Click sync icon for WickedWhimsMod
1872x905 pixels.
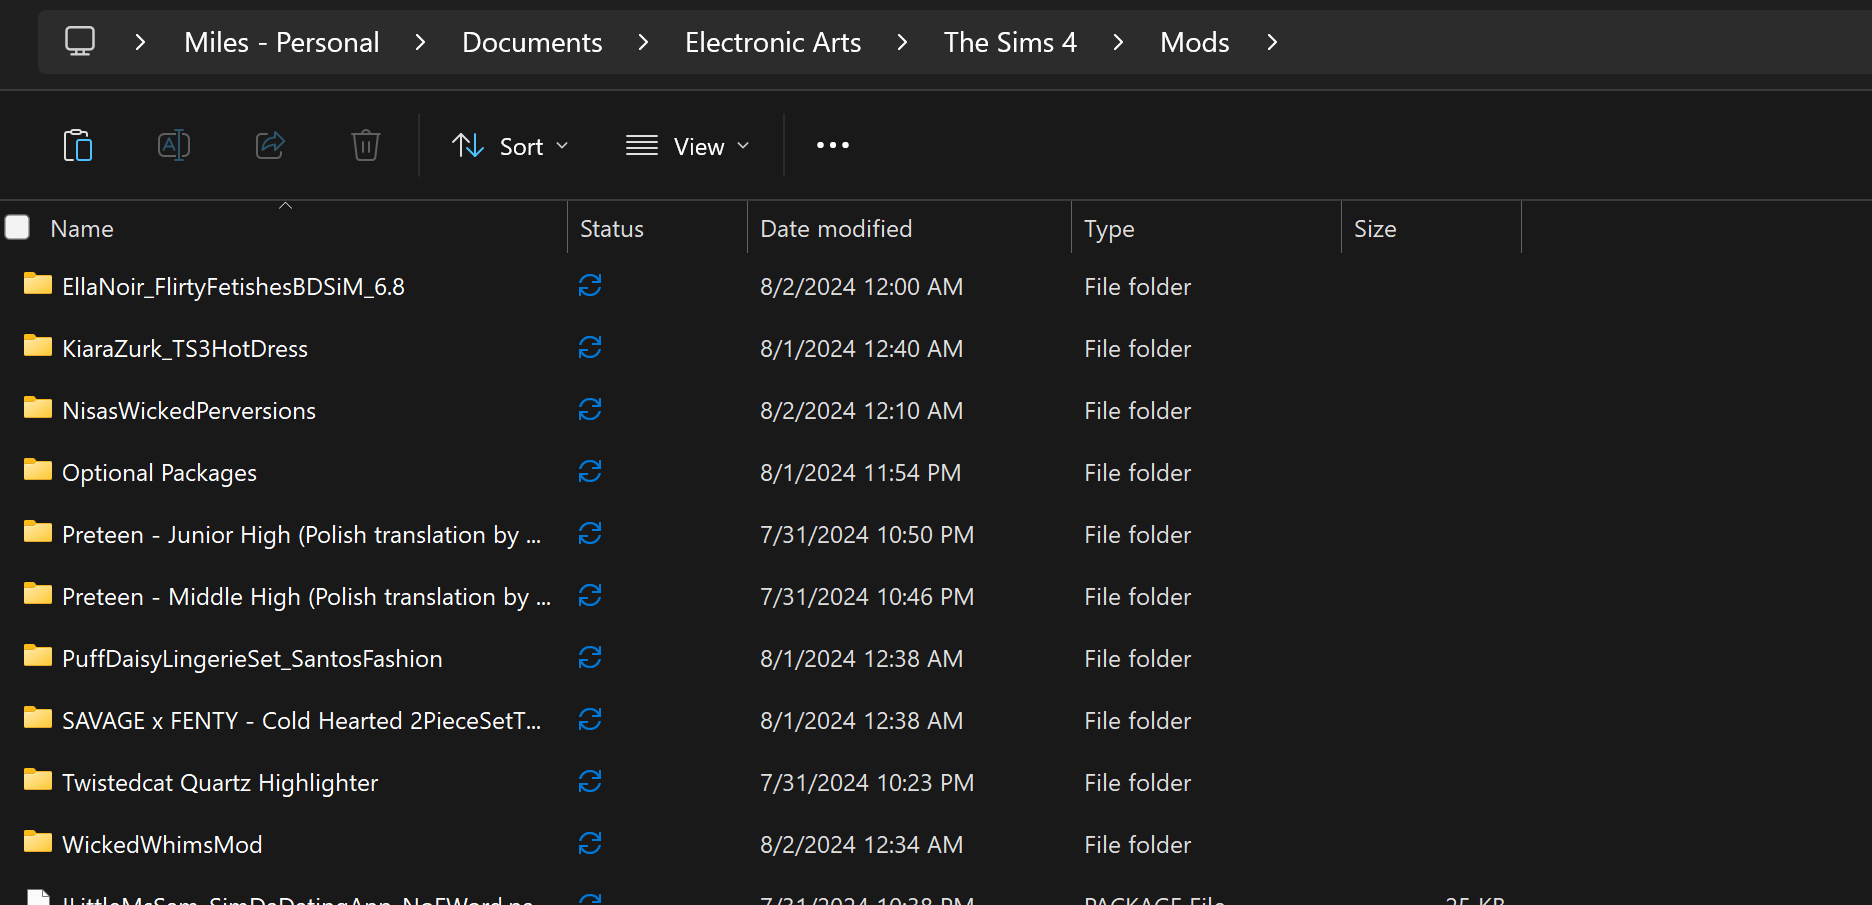click(x=590, y=844)
